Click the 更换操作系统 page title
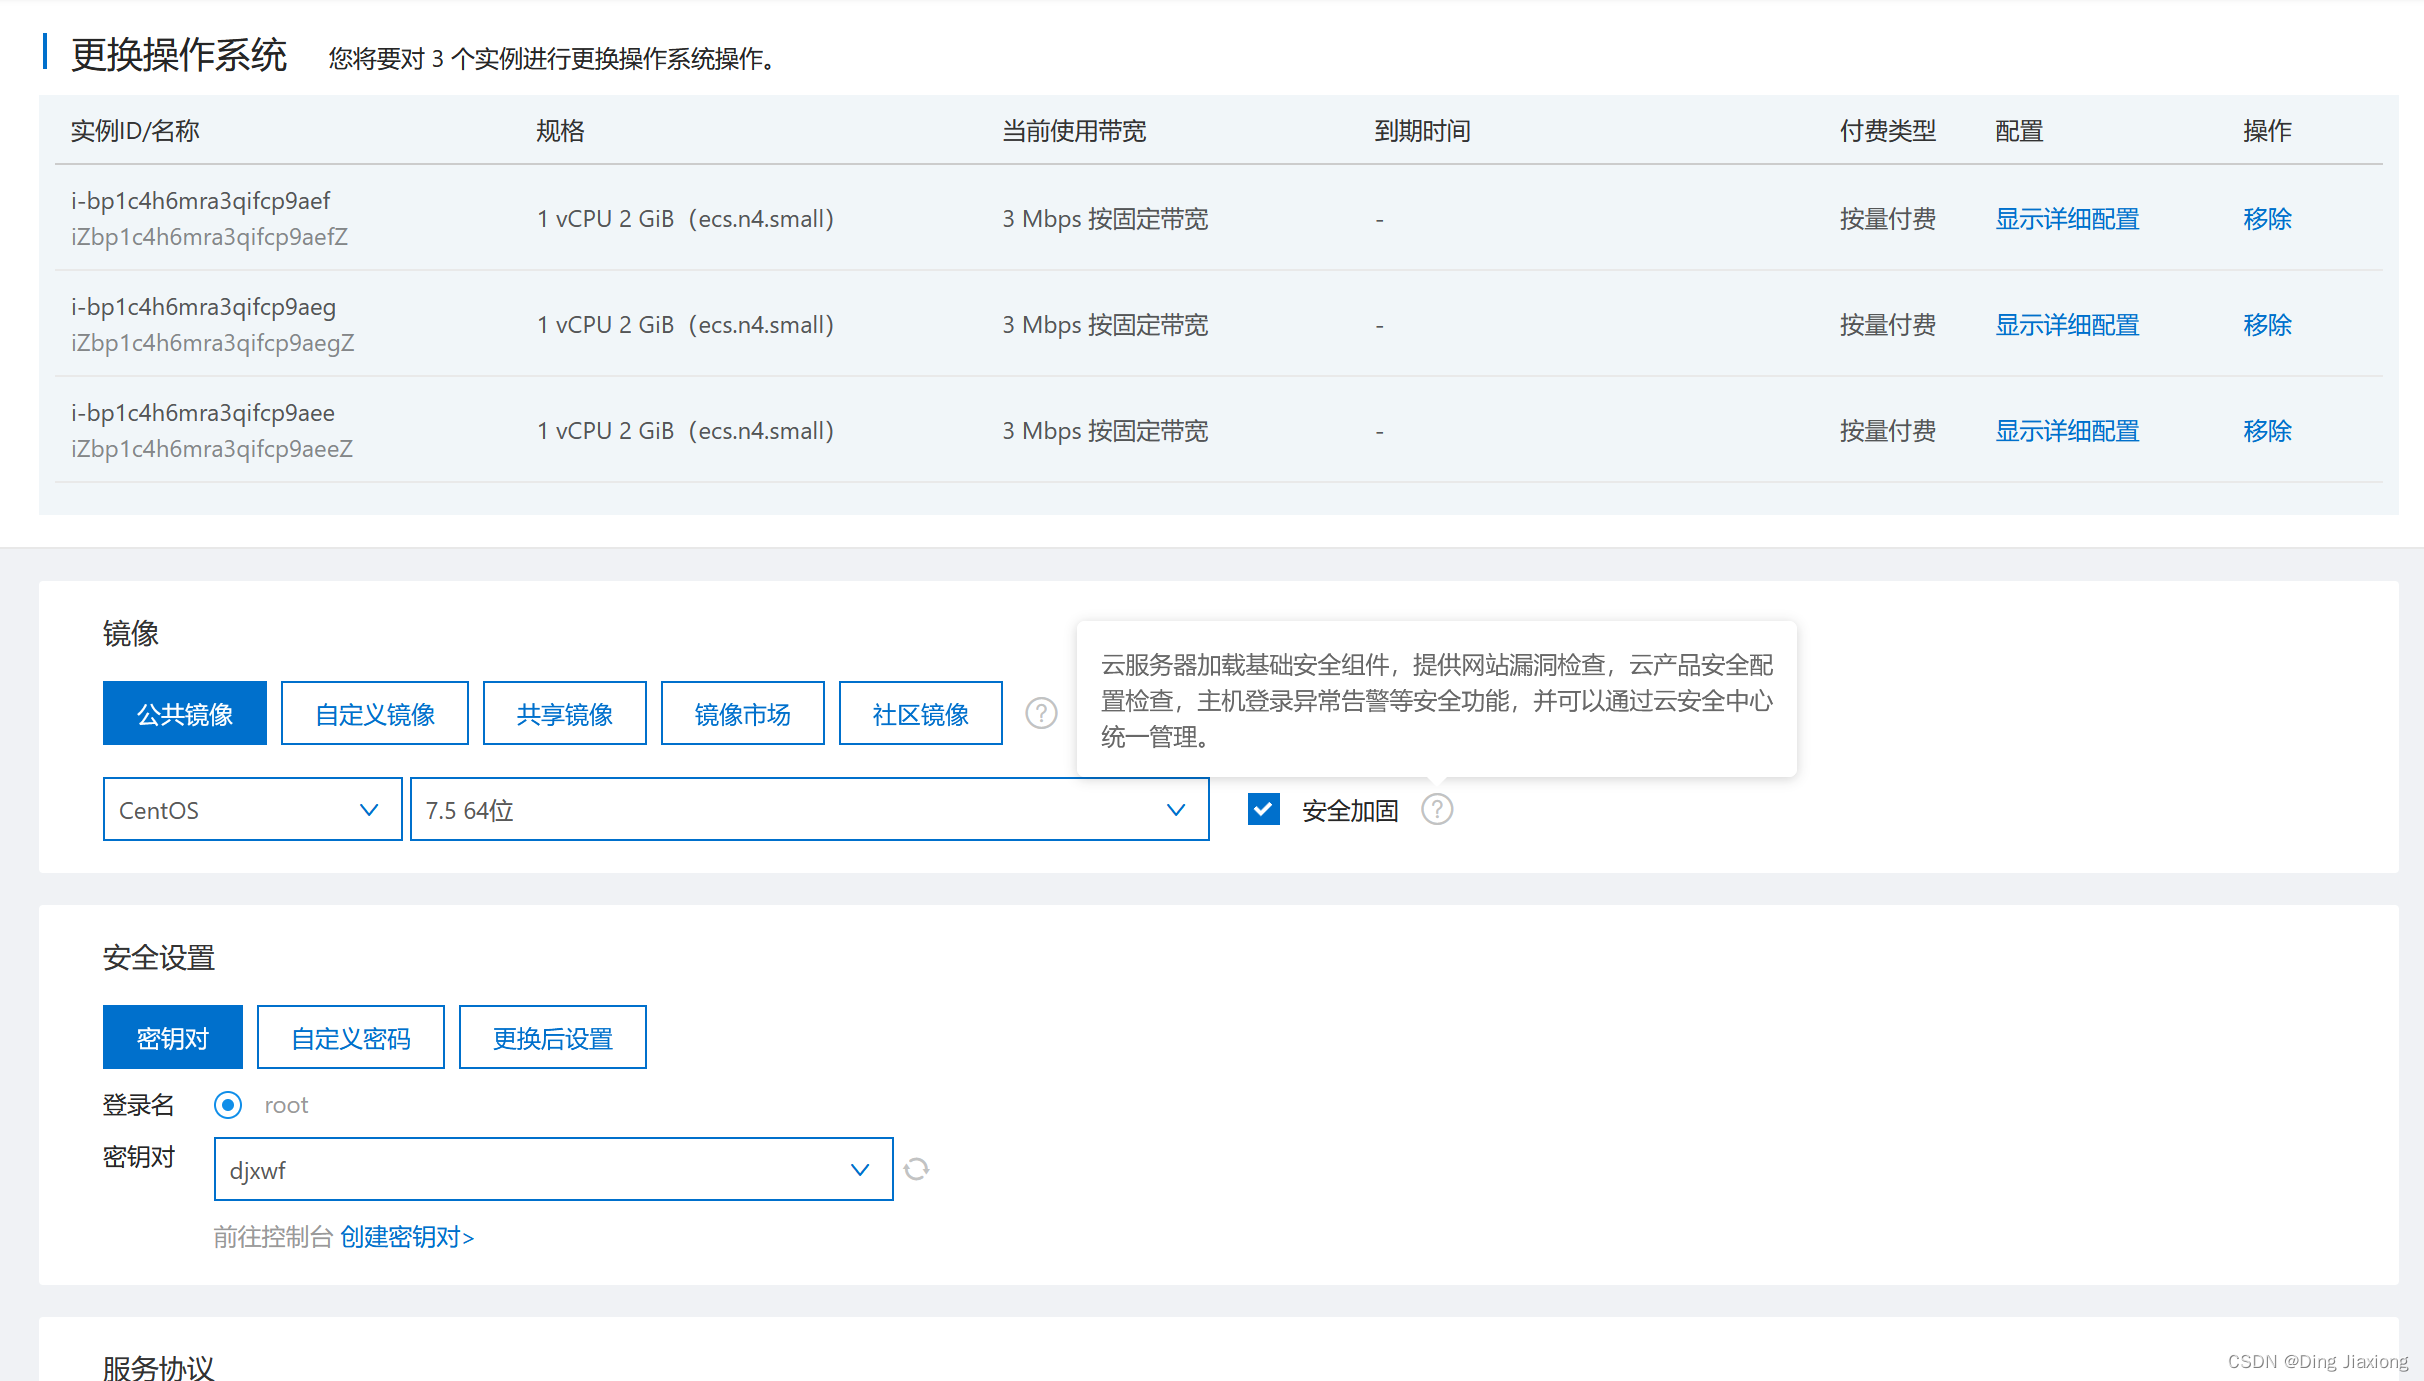 179,54
